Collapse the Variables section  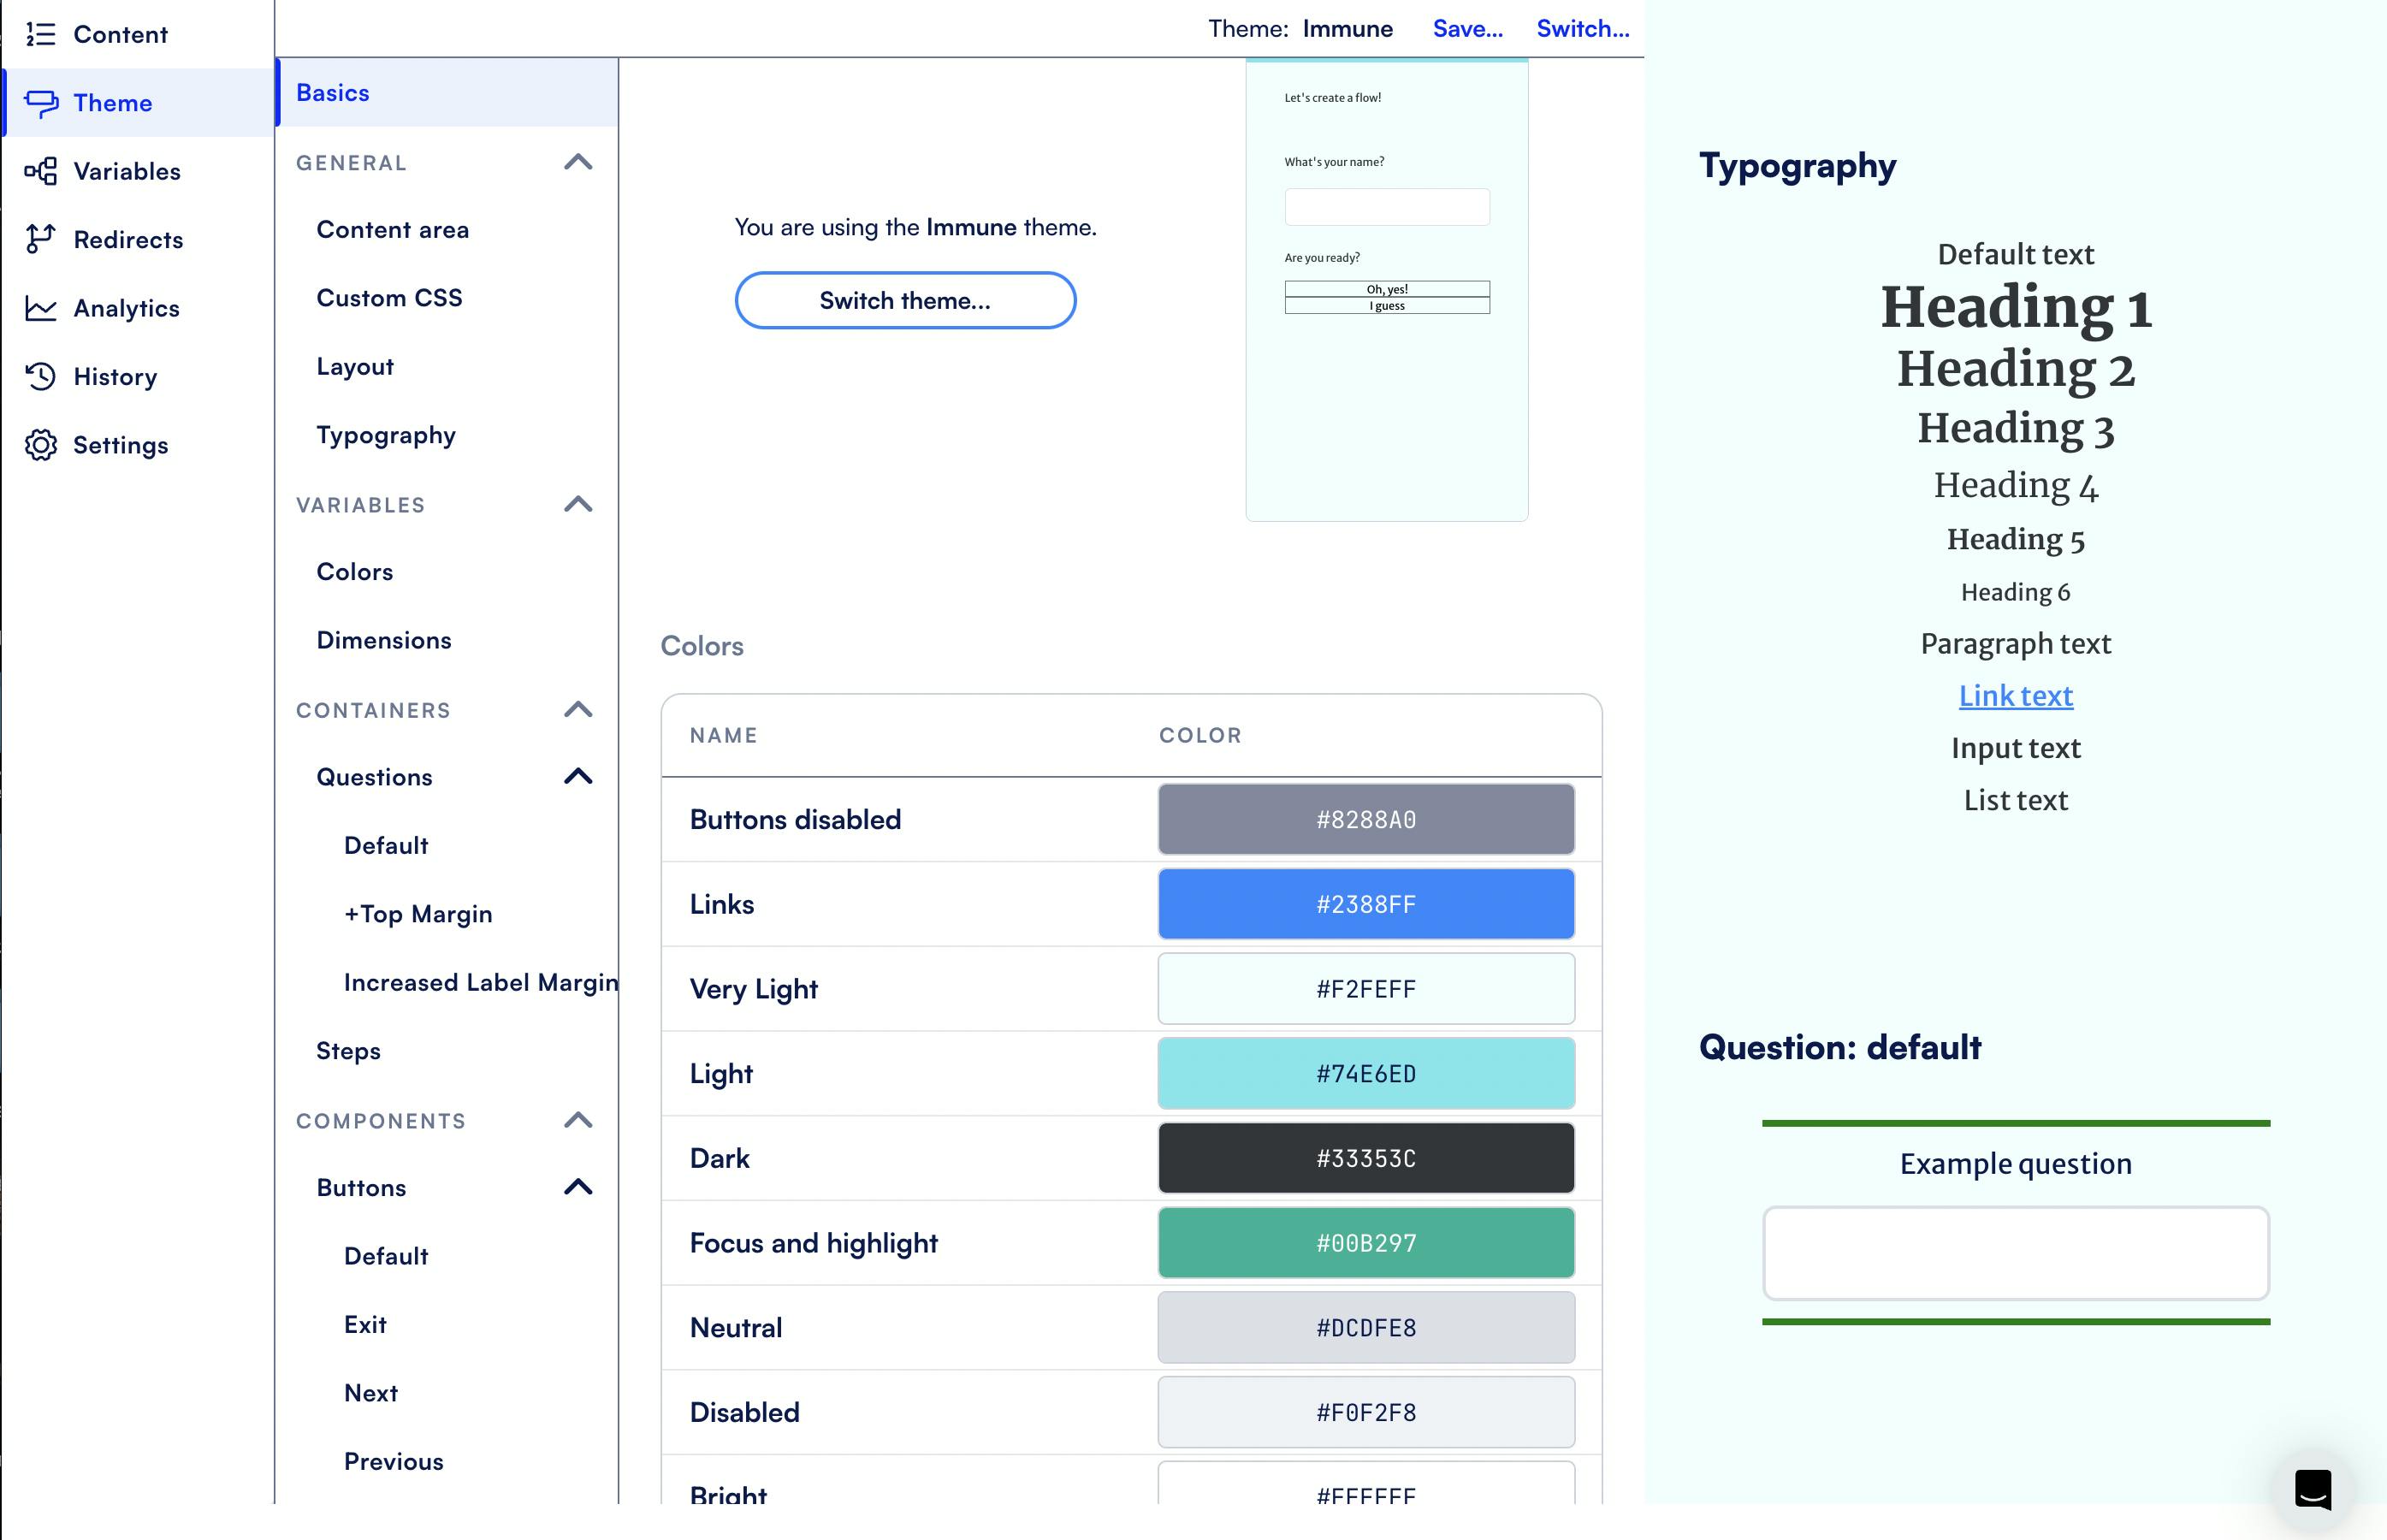(x=579, y=503)
